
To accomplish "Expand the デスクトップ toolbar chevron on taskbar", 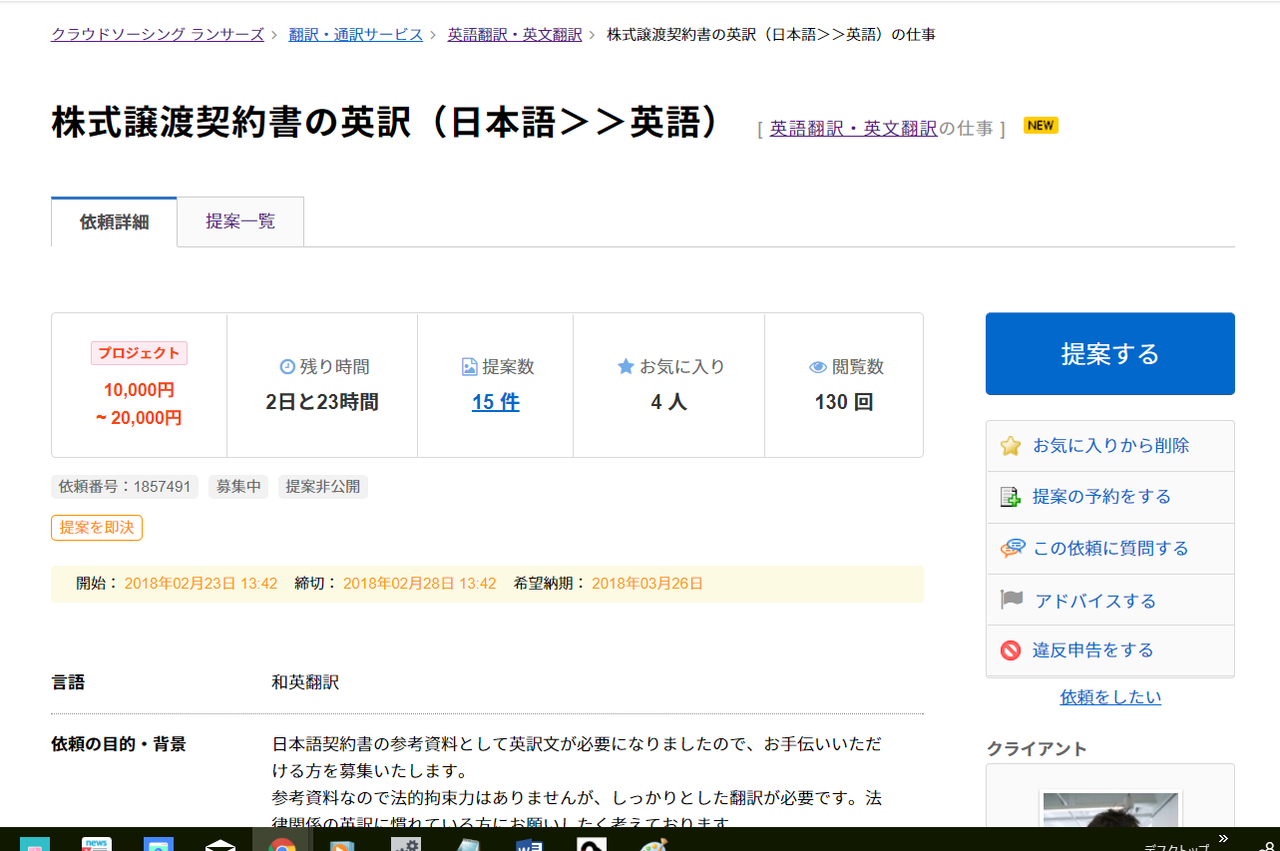I will [1222, 838].
